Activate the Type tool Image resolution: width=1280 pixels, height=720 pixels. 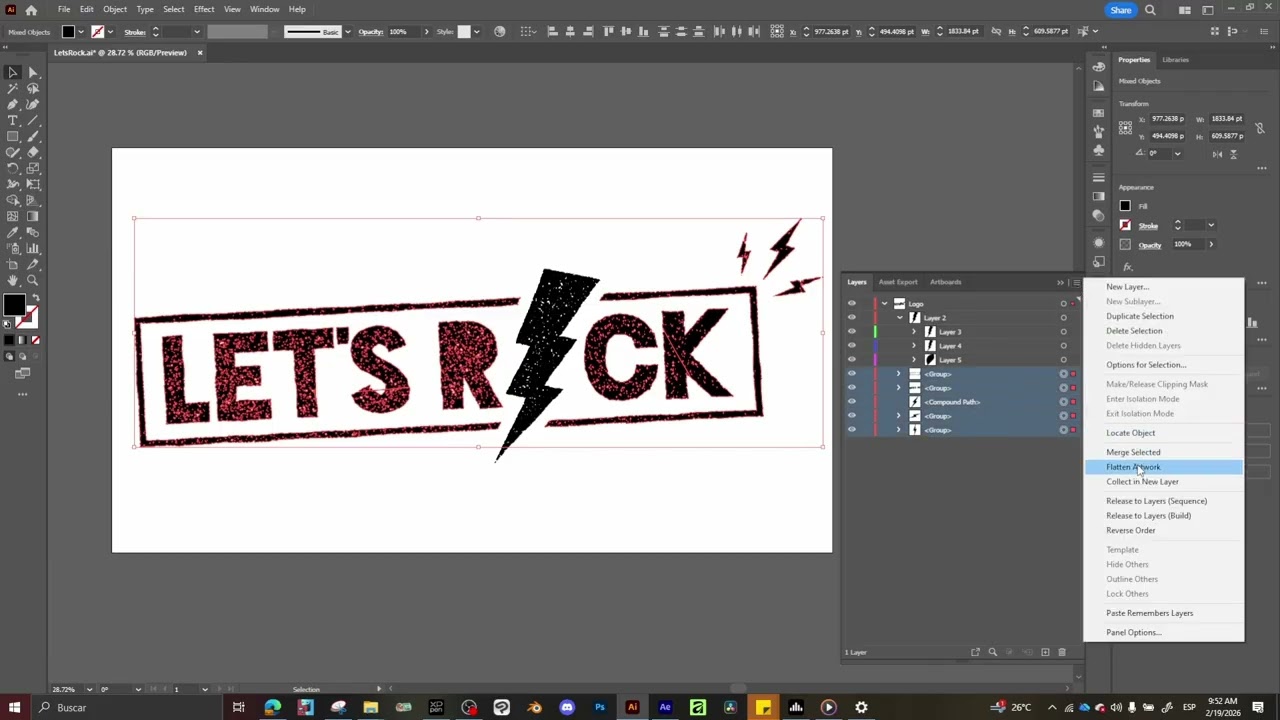pos(13,120)
